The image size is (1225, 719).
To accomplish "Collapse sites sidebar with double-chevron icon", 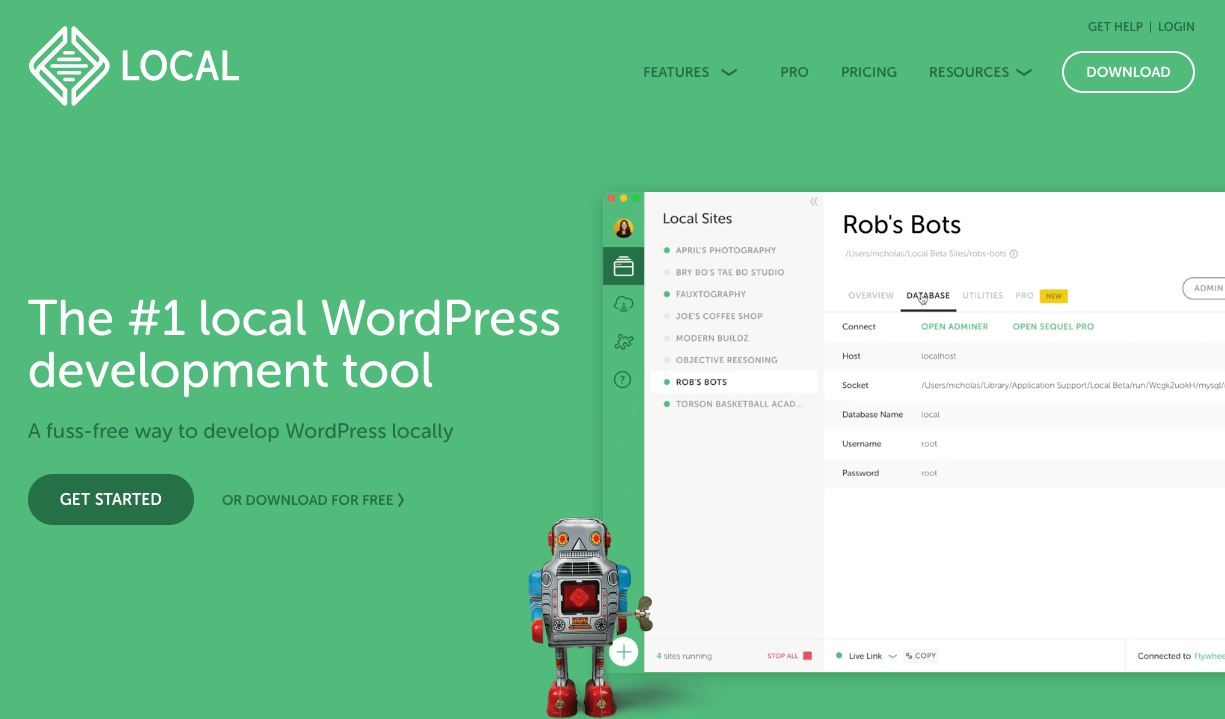I will pos(814,202).
